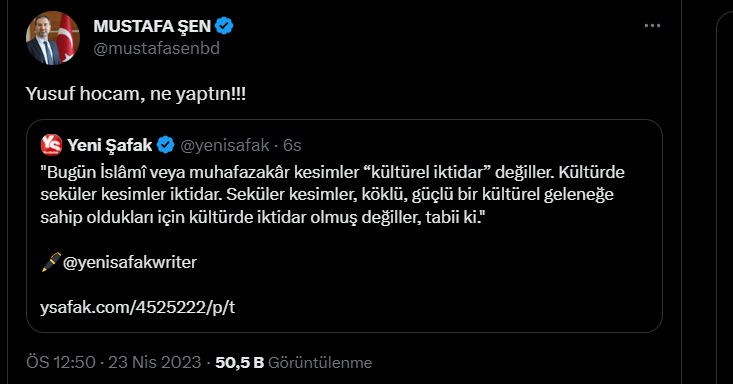
Task: View the 50,5 B view count
Action: (240, 362)
